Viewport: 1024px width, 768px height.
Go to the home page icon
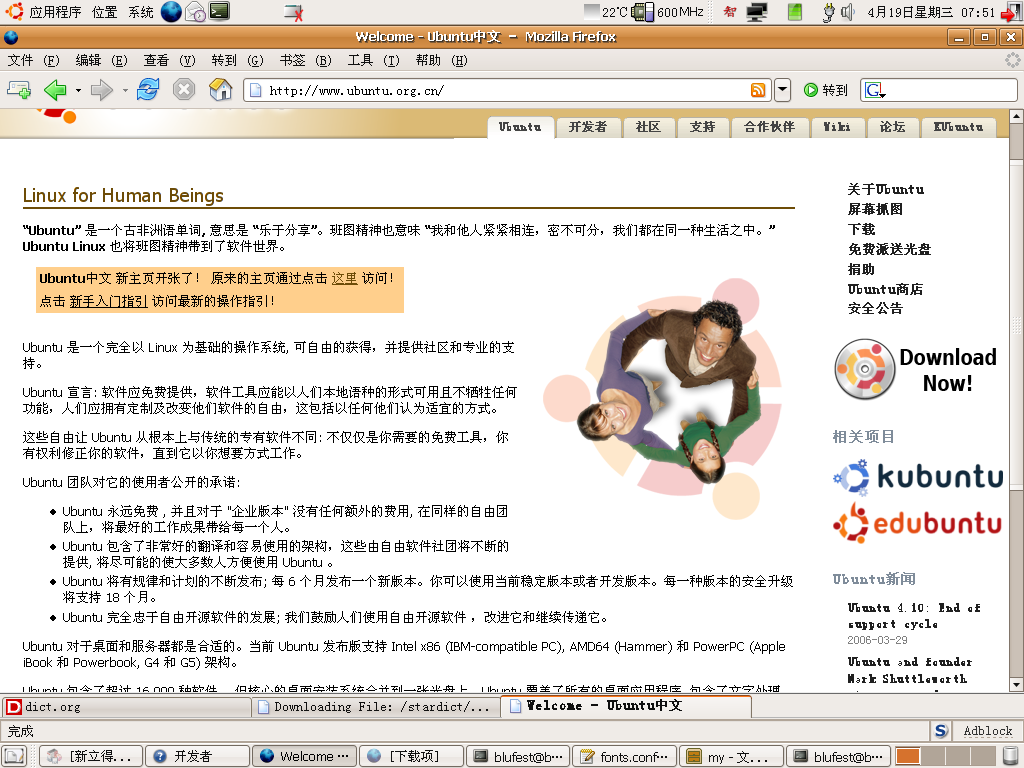click(221, 89)
